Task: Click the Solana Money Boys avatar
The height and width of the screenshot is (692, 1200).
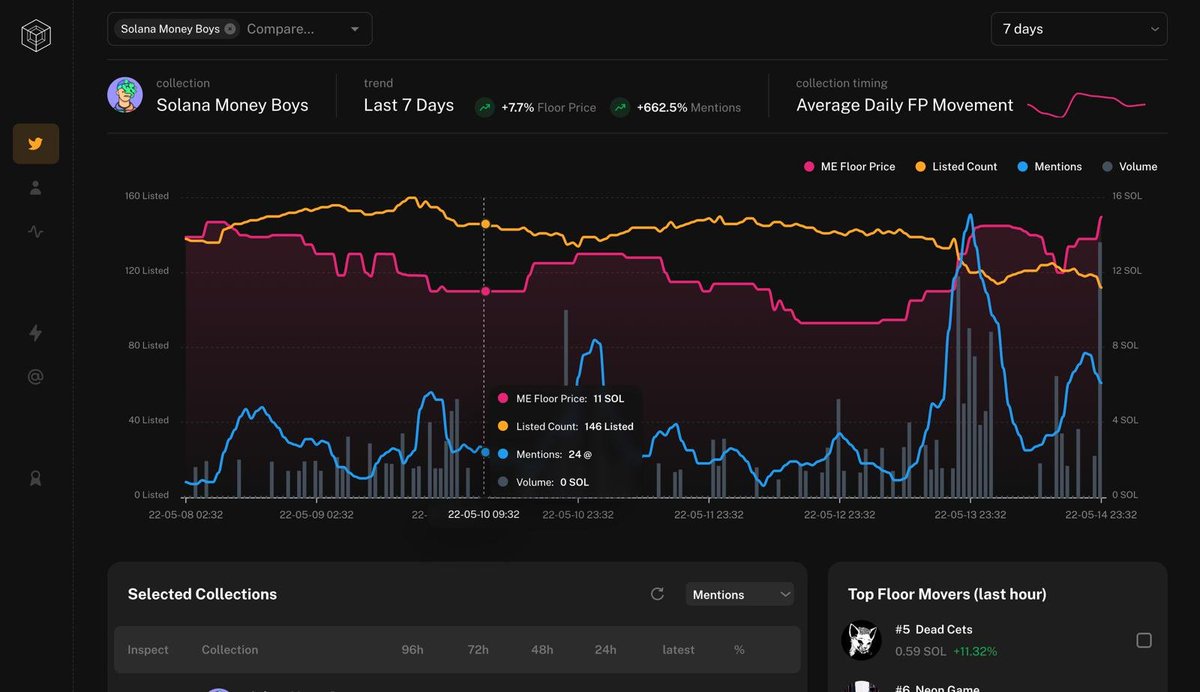Action: pos(125,95)
